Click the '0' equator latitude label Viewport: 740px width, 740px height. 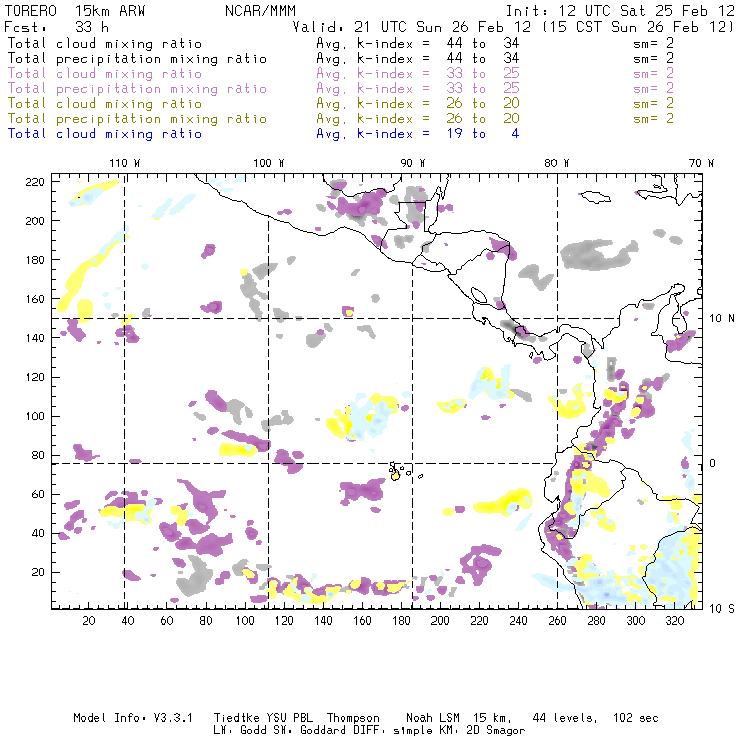coord(713,463)
